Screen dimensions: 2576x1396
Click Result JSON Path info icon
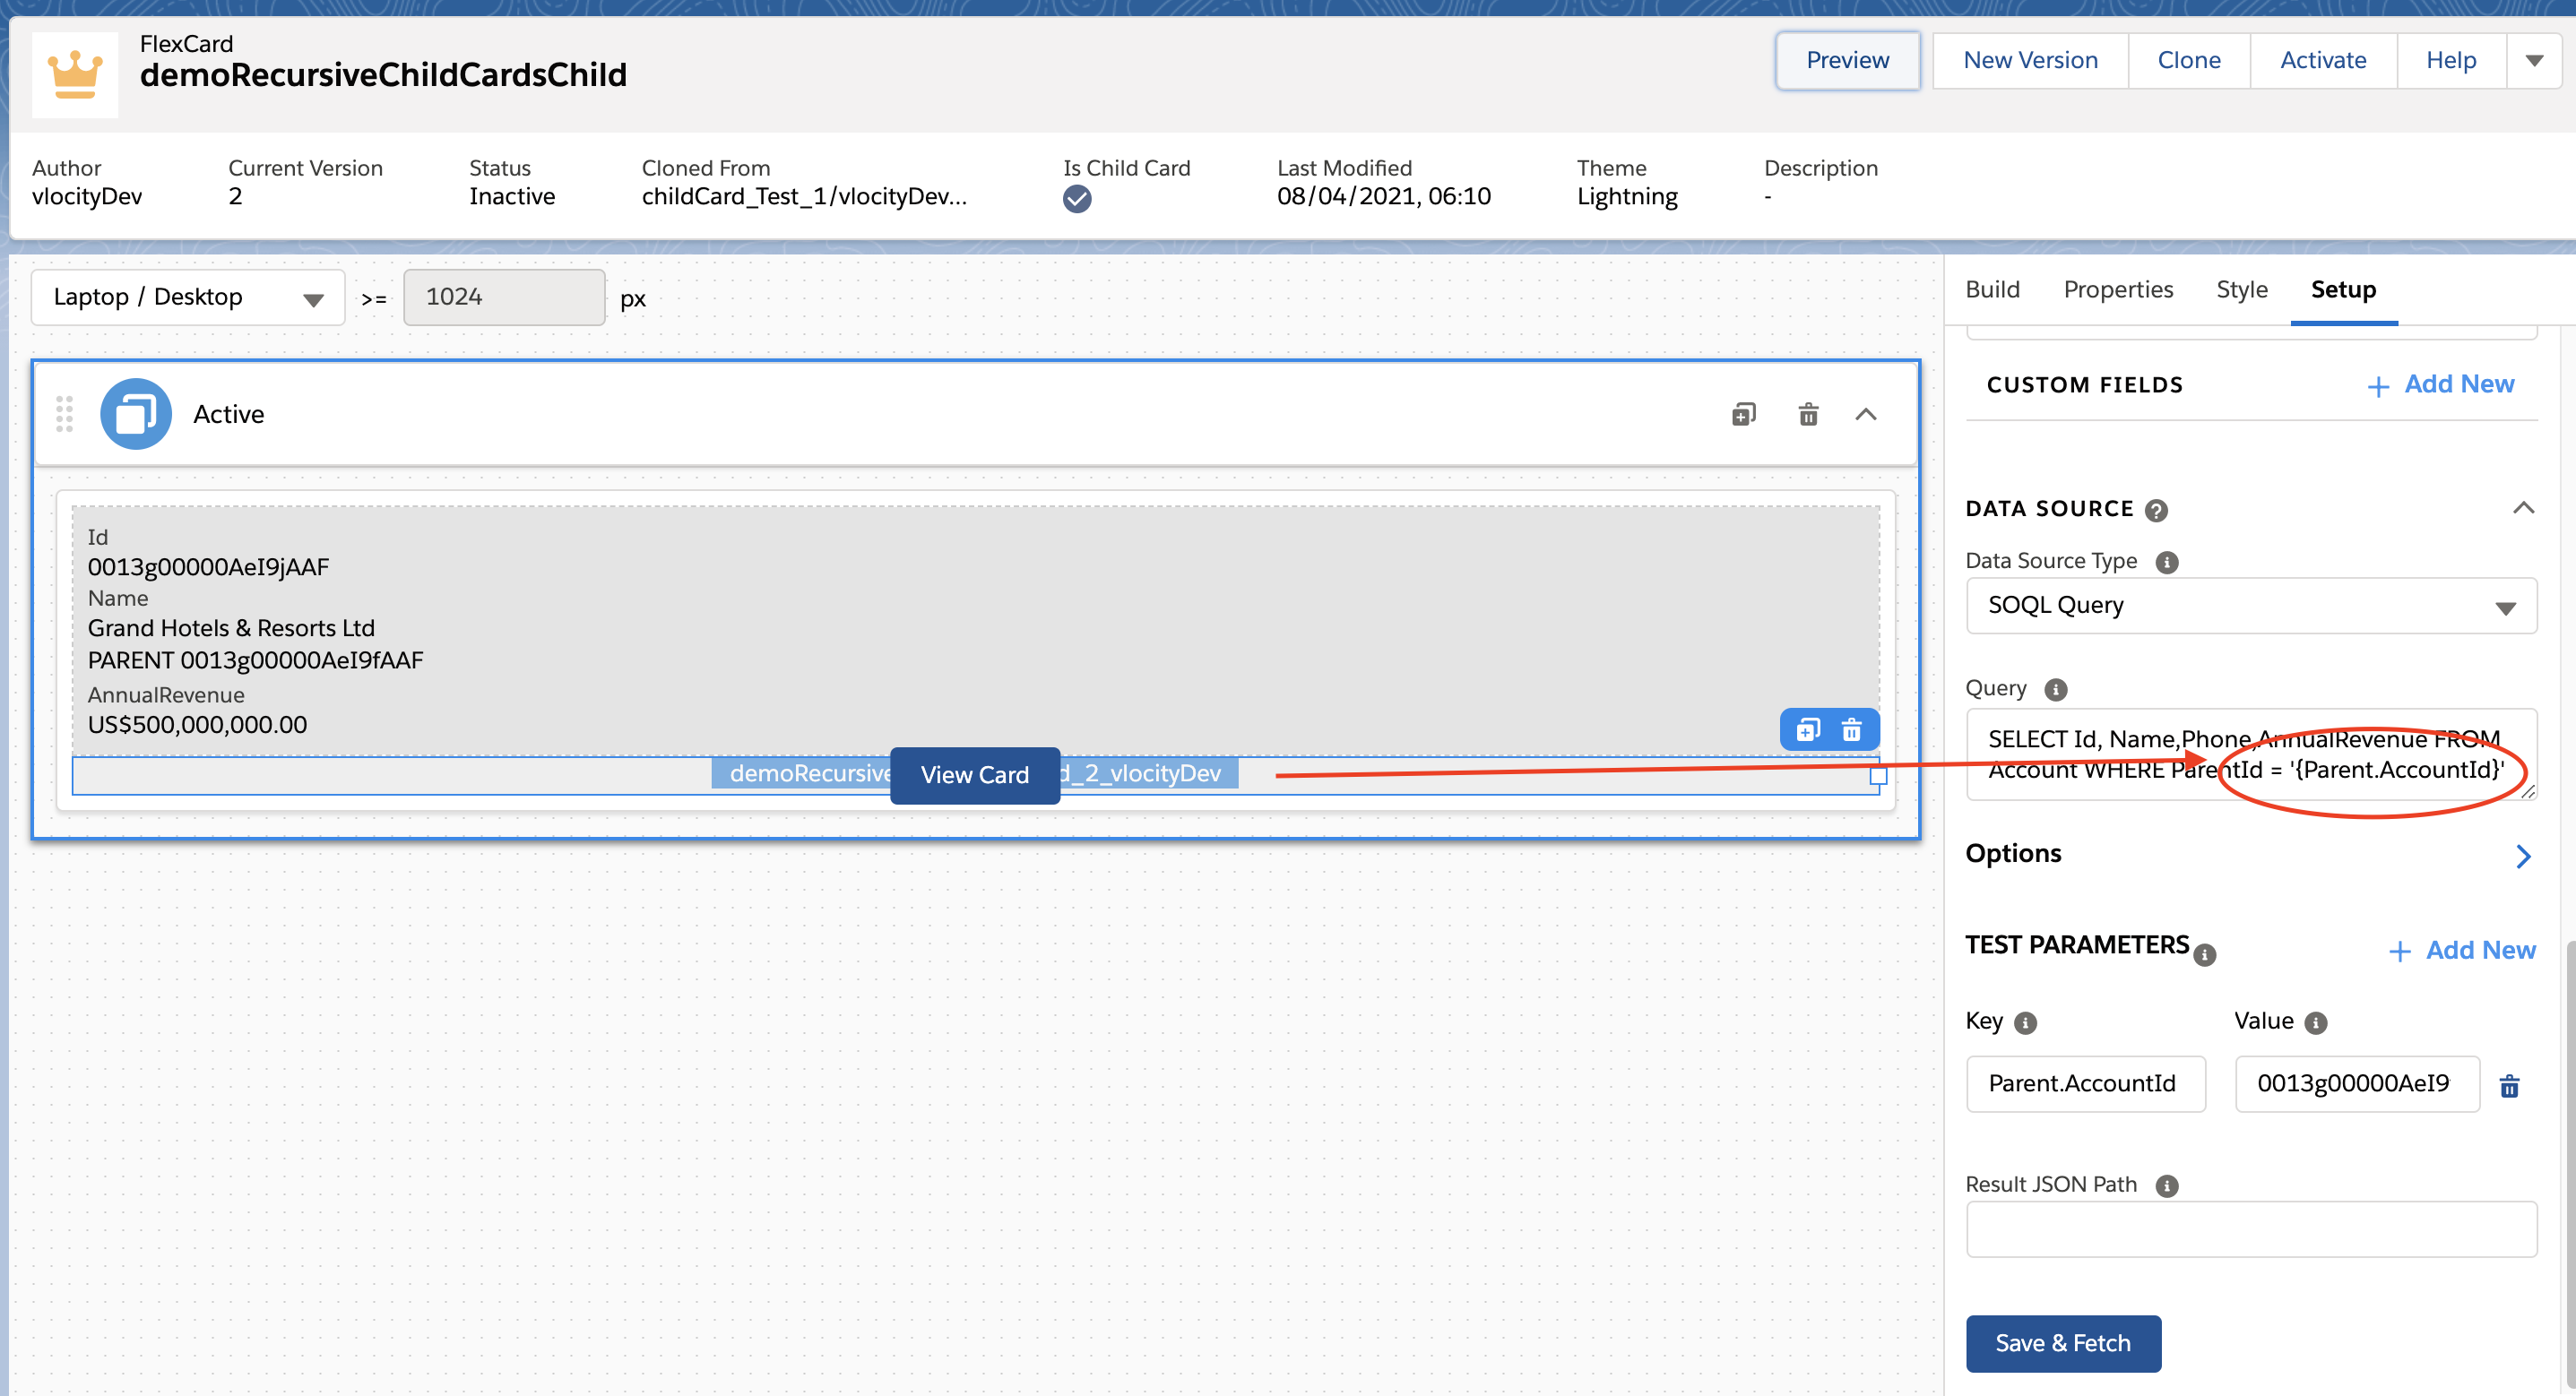point(2167,1185)
